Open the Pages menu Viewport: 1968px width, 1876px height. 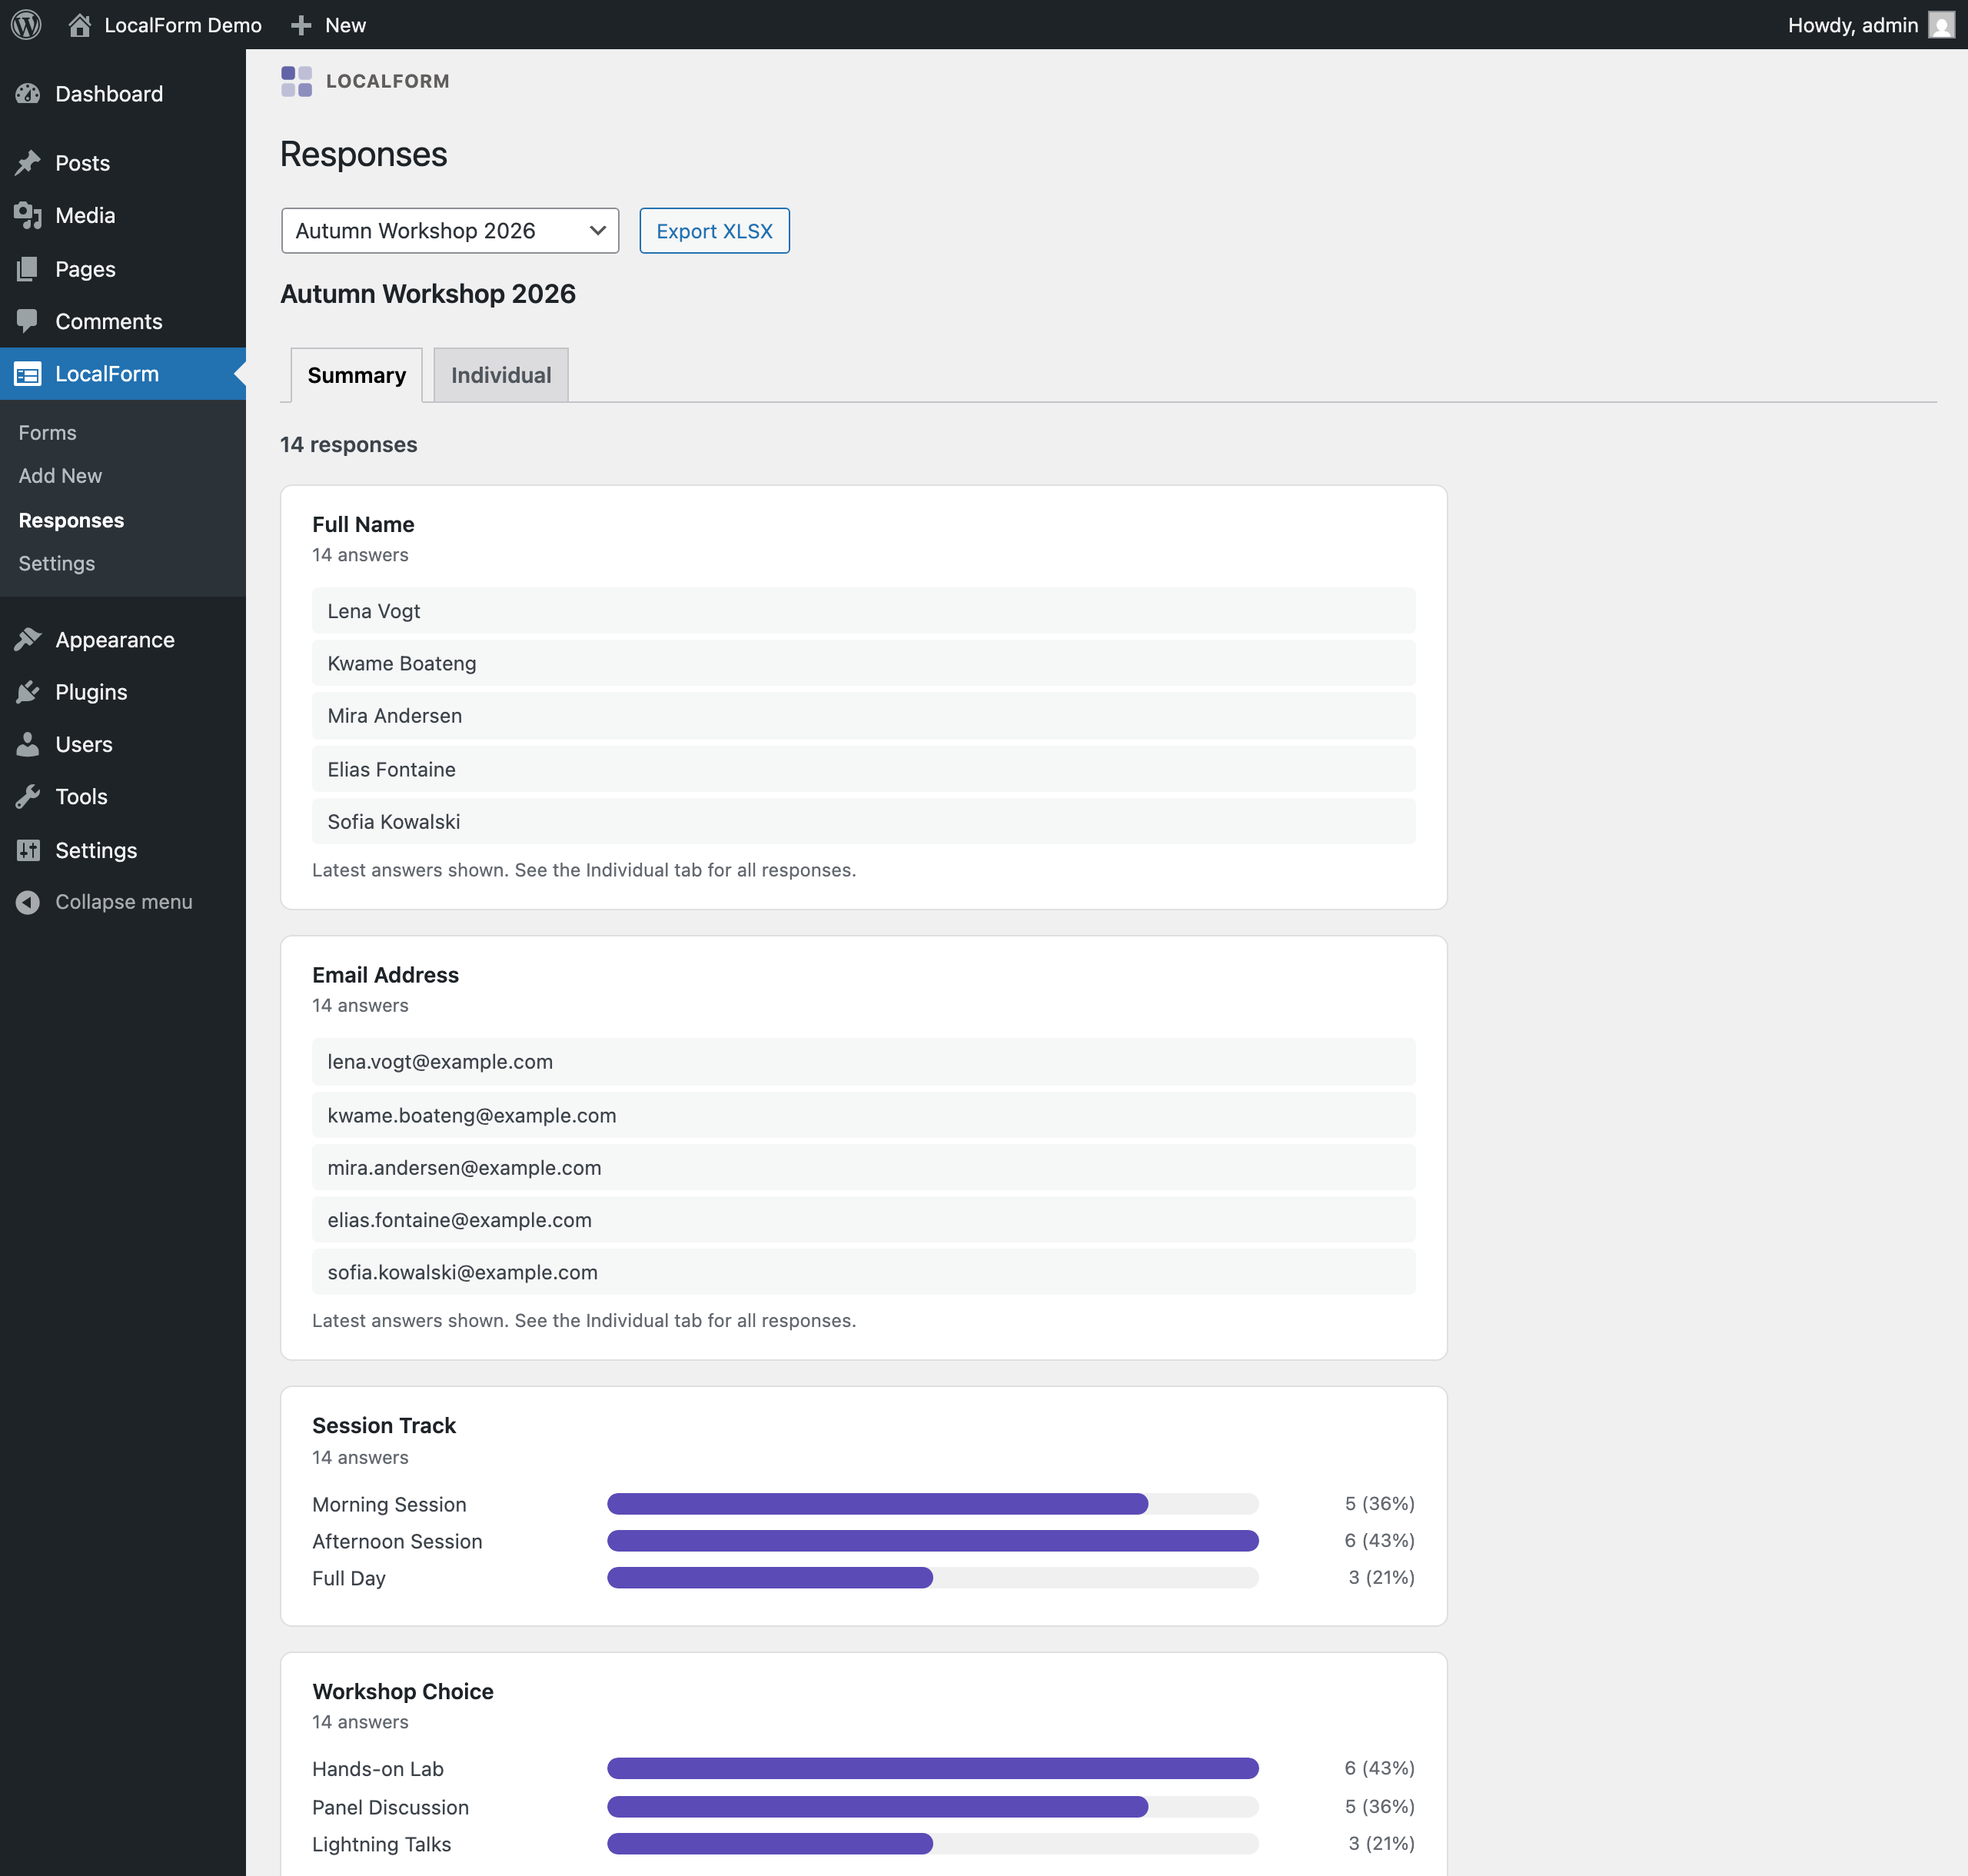coord(123,269)
